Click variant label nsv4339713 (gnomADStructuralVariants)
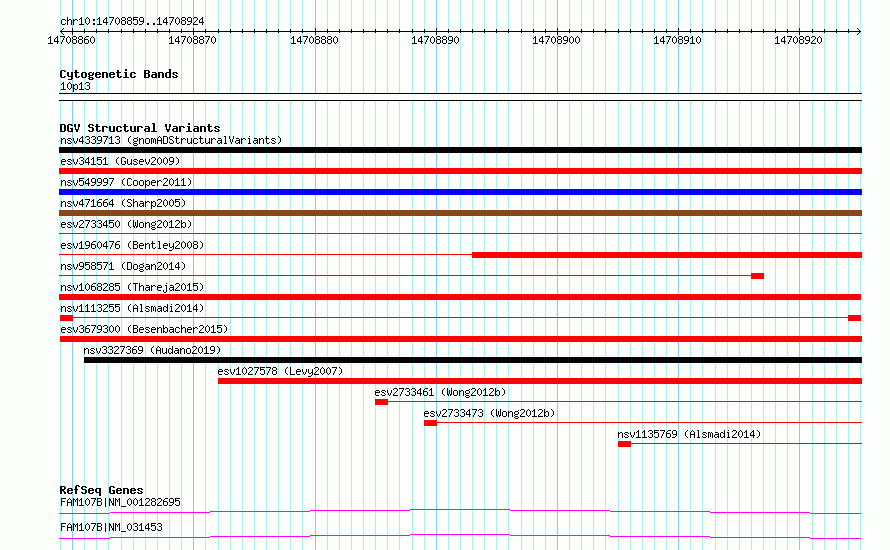Screen dimensions: 890x550 pyautogui.click(x=171, y=140)
